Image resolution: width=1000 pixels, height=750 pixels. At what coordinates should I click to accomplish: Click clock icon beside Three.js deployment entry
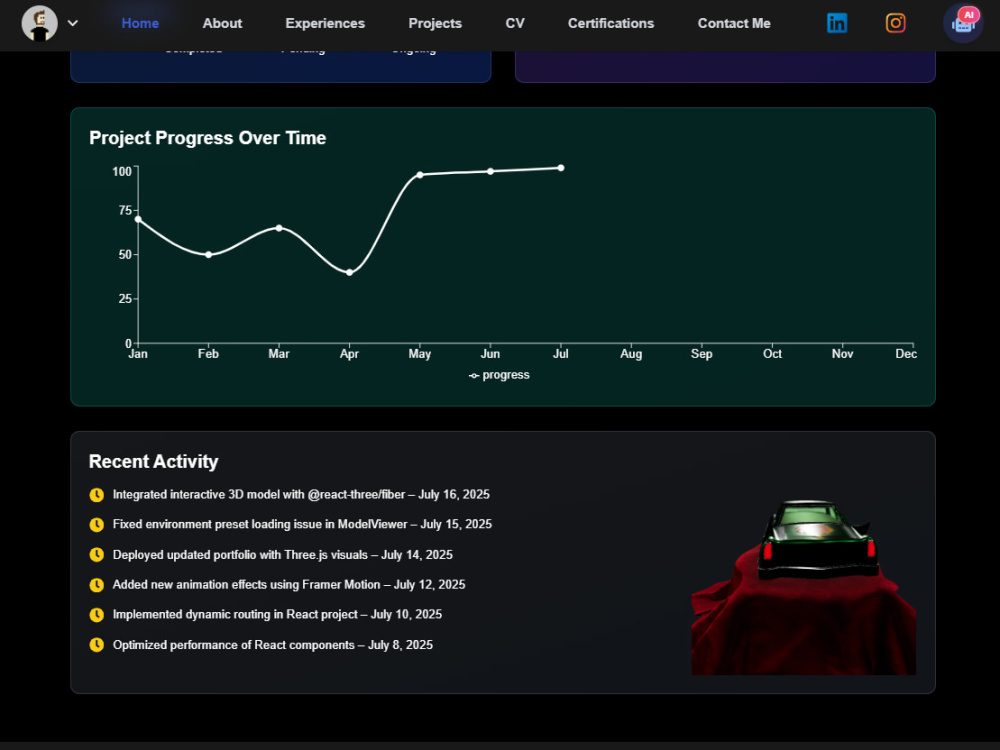pyautogui.click(x=96, y=555)
